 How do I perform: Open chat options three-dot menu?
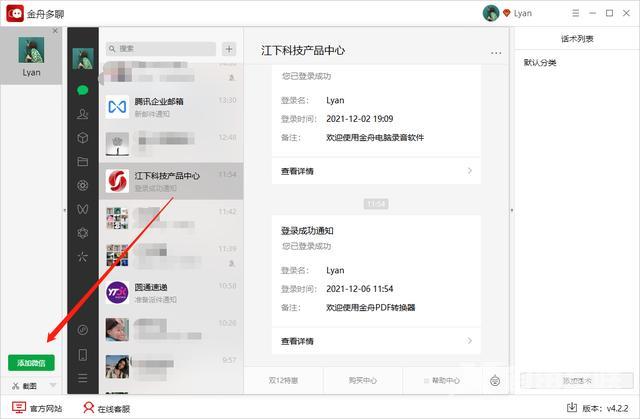click(496, 53)
